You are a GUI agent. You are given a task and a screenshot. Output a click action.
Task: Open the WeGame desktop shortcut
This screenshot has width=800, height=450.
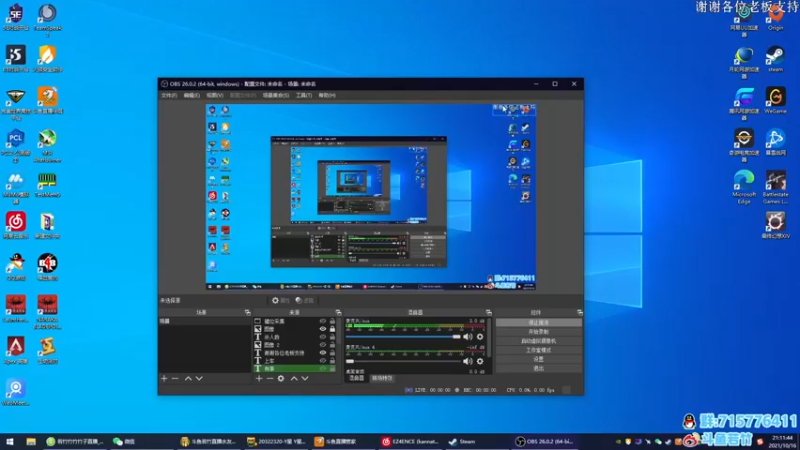[775, 100]
